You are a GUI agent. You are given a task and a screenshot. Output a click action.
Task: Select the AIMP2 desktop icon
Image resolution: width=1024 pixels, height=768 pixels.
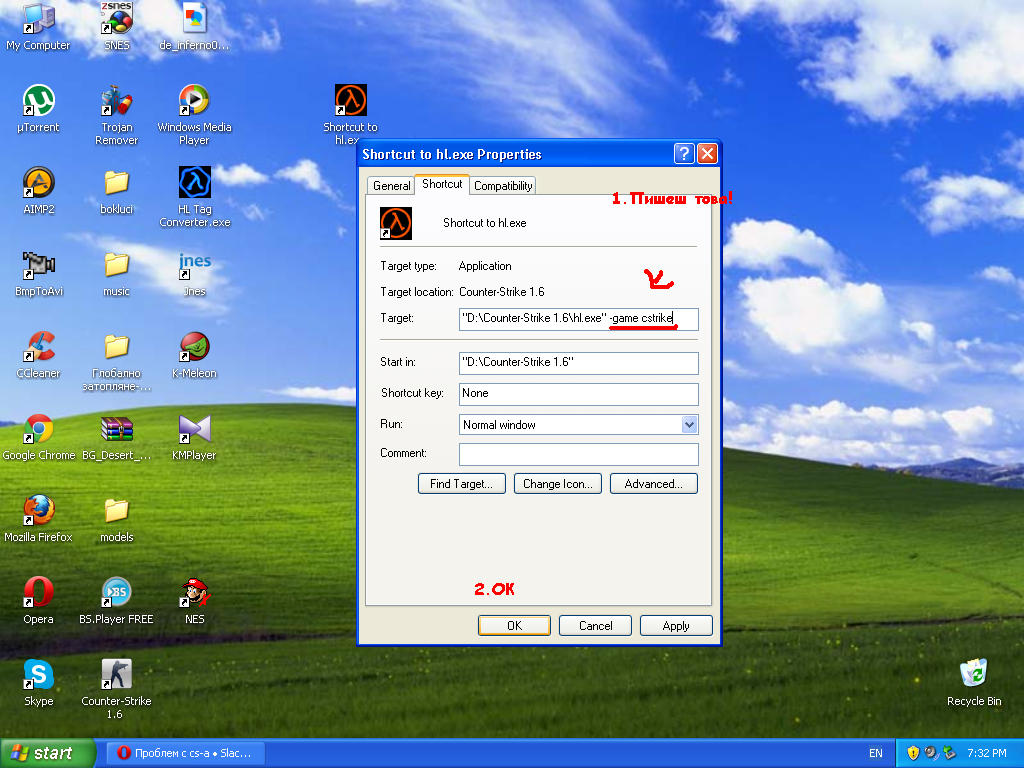pos(39,190)
